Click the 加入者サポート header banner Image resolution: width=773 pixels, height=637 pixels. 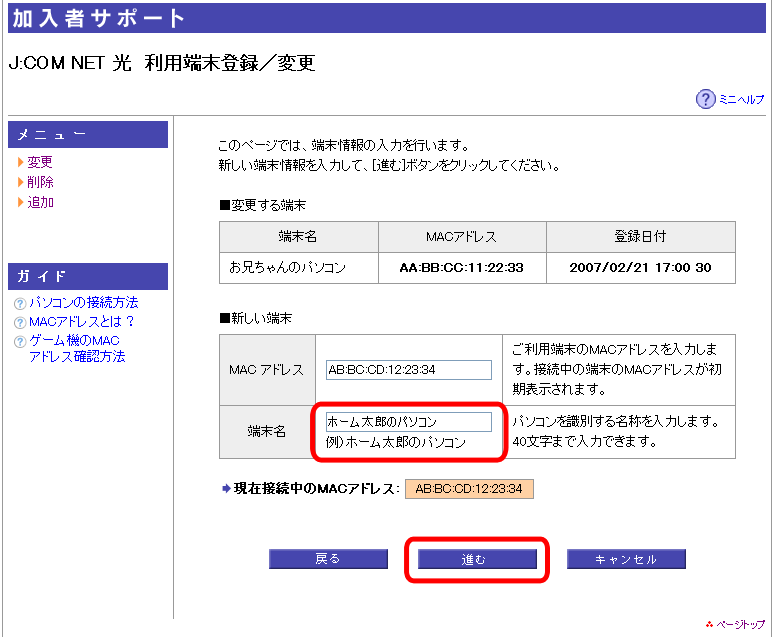coord(387,18)
